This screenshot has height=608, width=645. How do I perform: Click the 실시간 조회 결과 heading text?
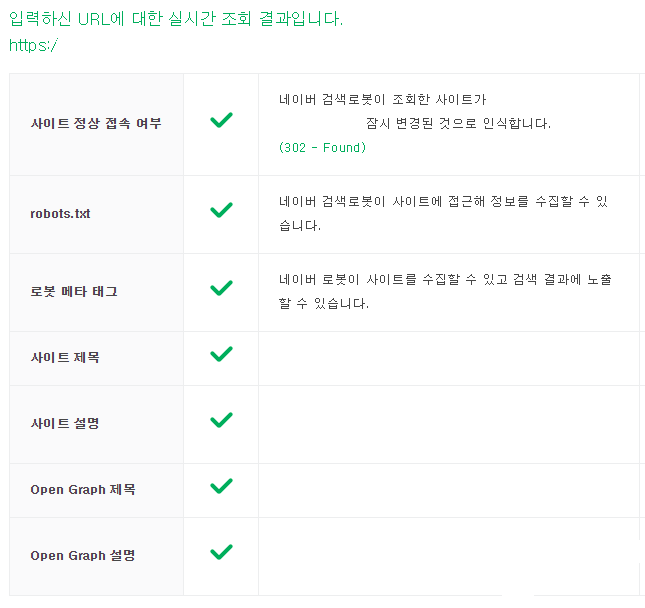(175, 19)
